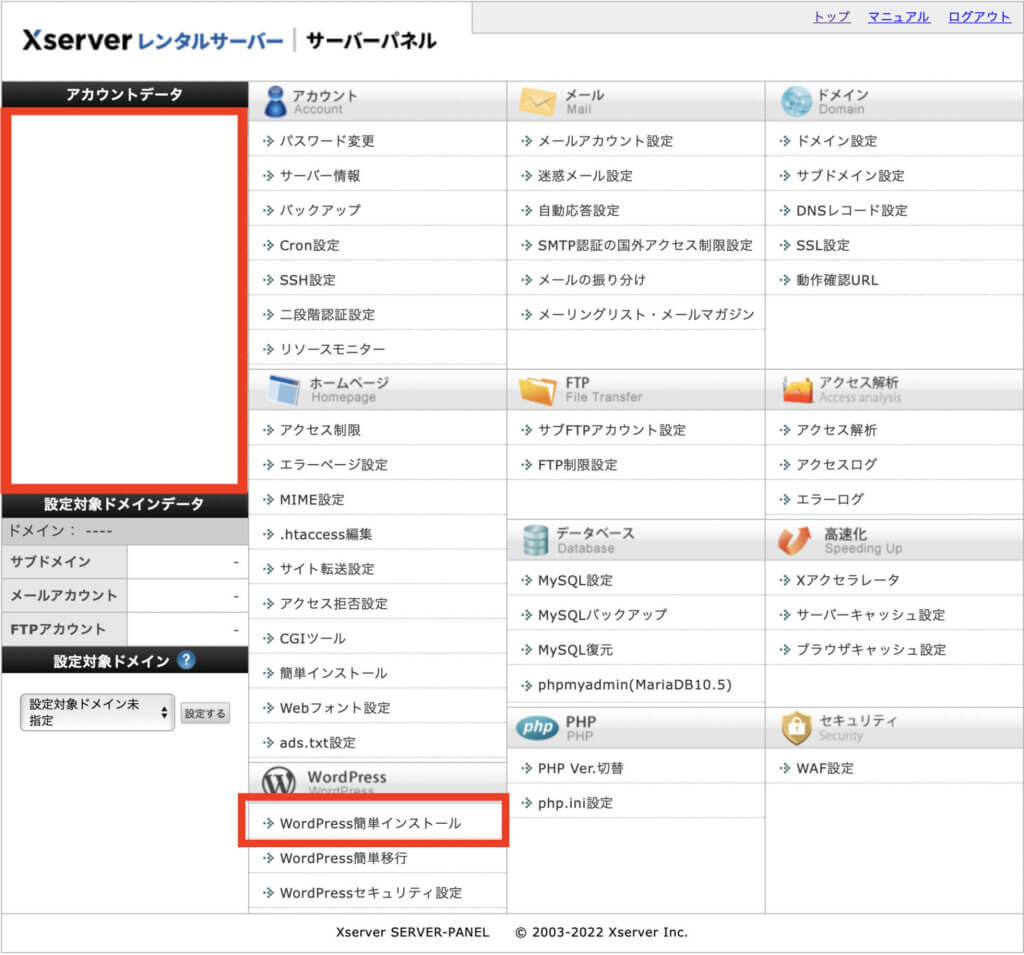
Task: Open SSL設定
Action: point(823,246)
